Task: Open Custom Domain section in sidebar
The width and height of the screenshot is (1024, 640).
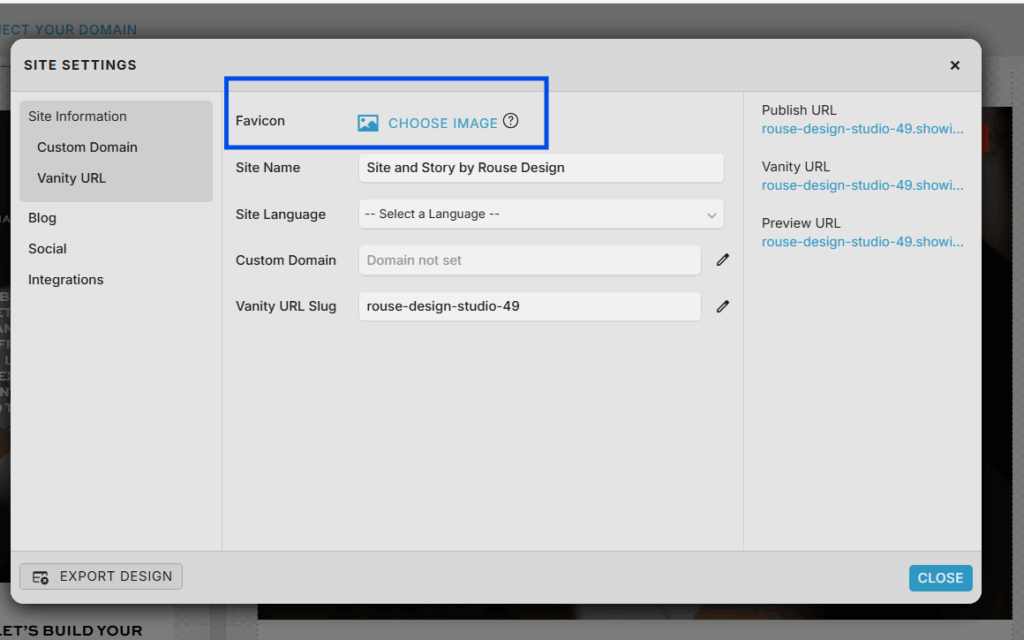Action: [87, 147]
